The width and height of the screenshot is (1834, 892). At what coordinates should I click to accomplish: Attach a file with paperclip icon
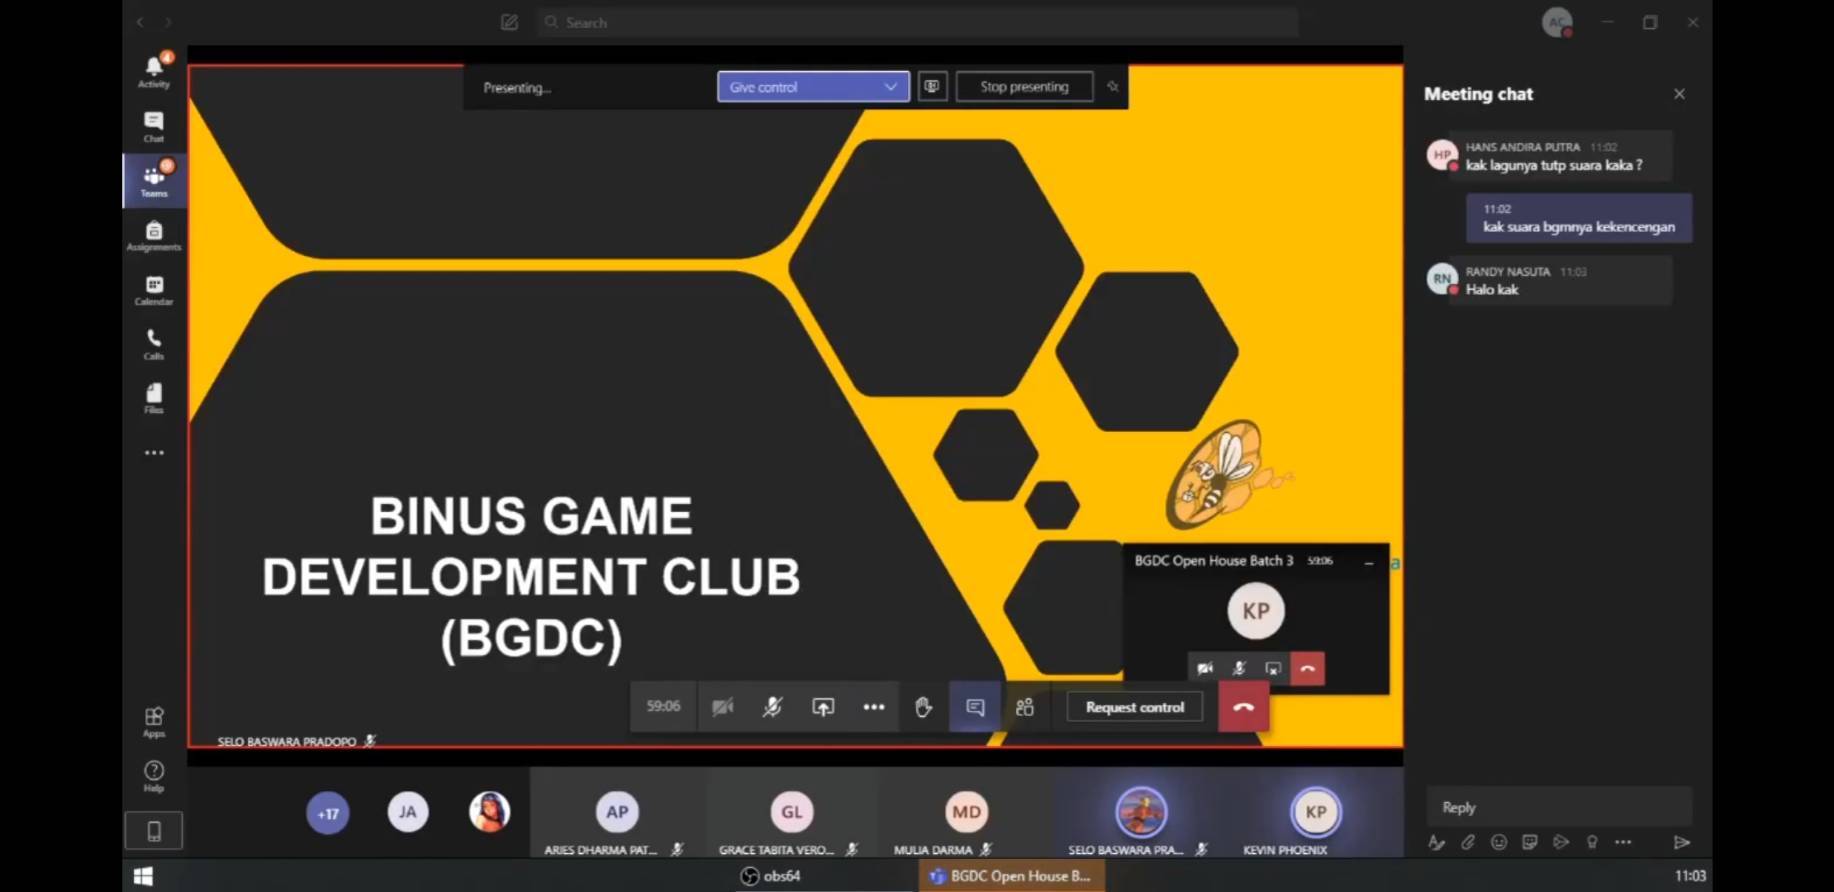(1468, 842)
